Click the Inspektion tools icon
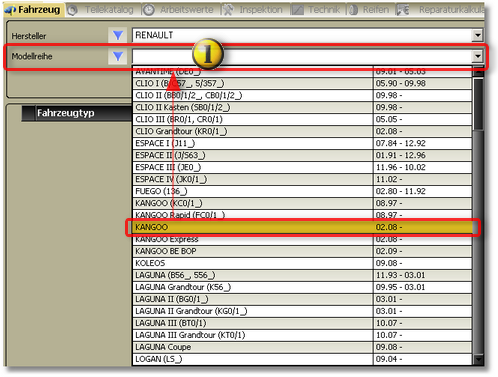498x377 pixels. tap(228, 10)
